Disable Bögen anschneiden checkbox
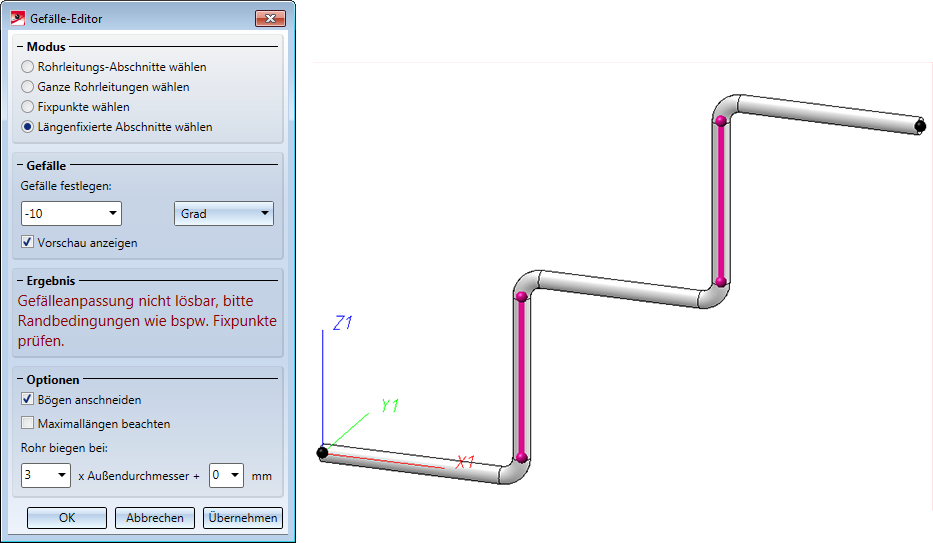Image resolution: width=933 pixels, height=543 pixels. (27, 399)
